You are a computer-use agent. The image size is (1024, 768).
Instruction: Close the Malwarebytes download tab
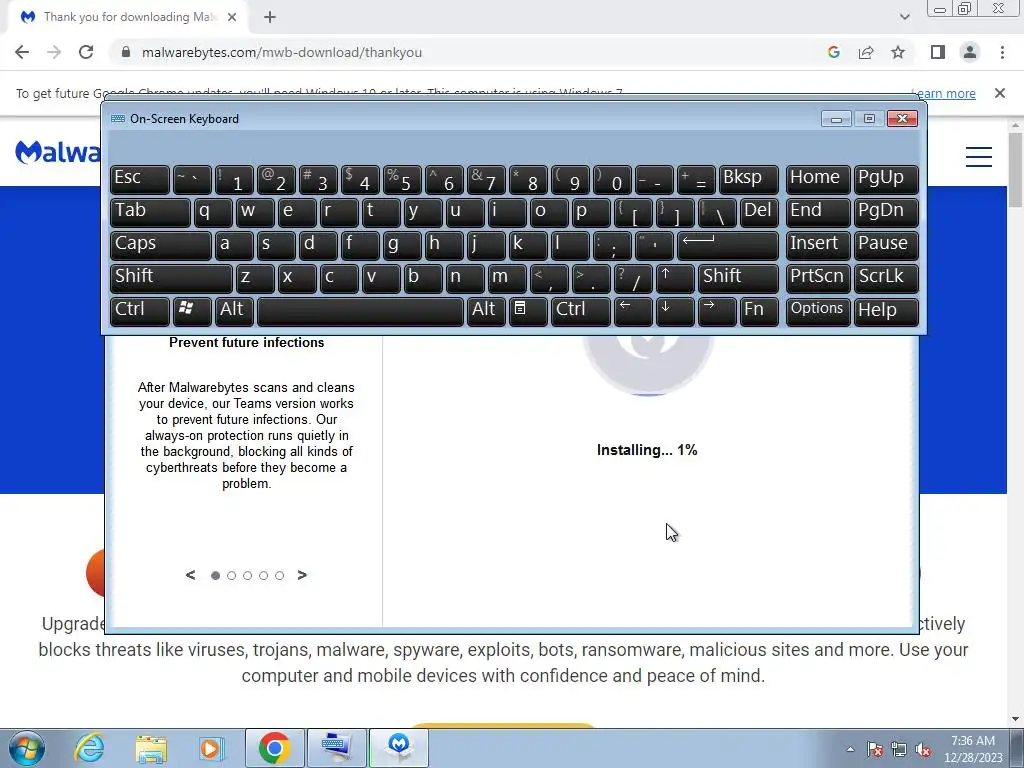(x=232, y=17)
